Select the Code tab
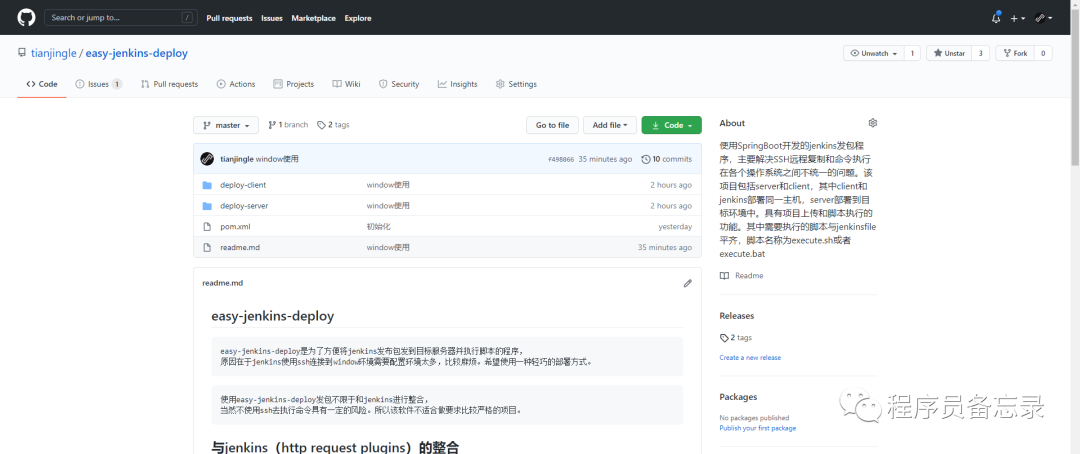 (x=42, y=84)
